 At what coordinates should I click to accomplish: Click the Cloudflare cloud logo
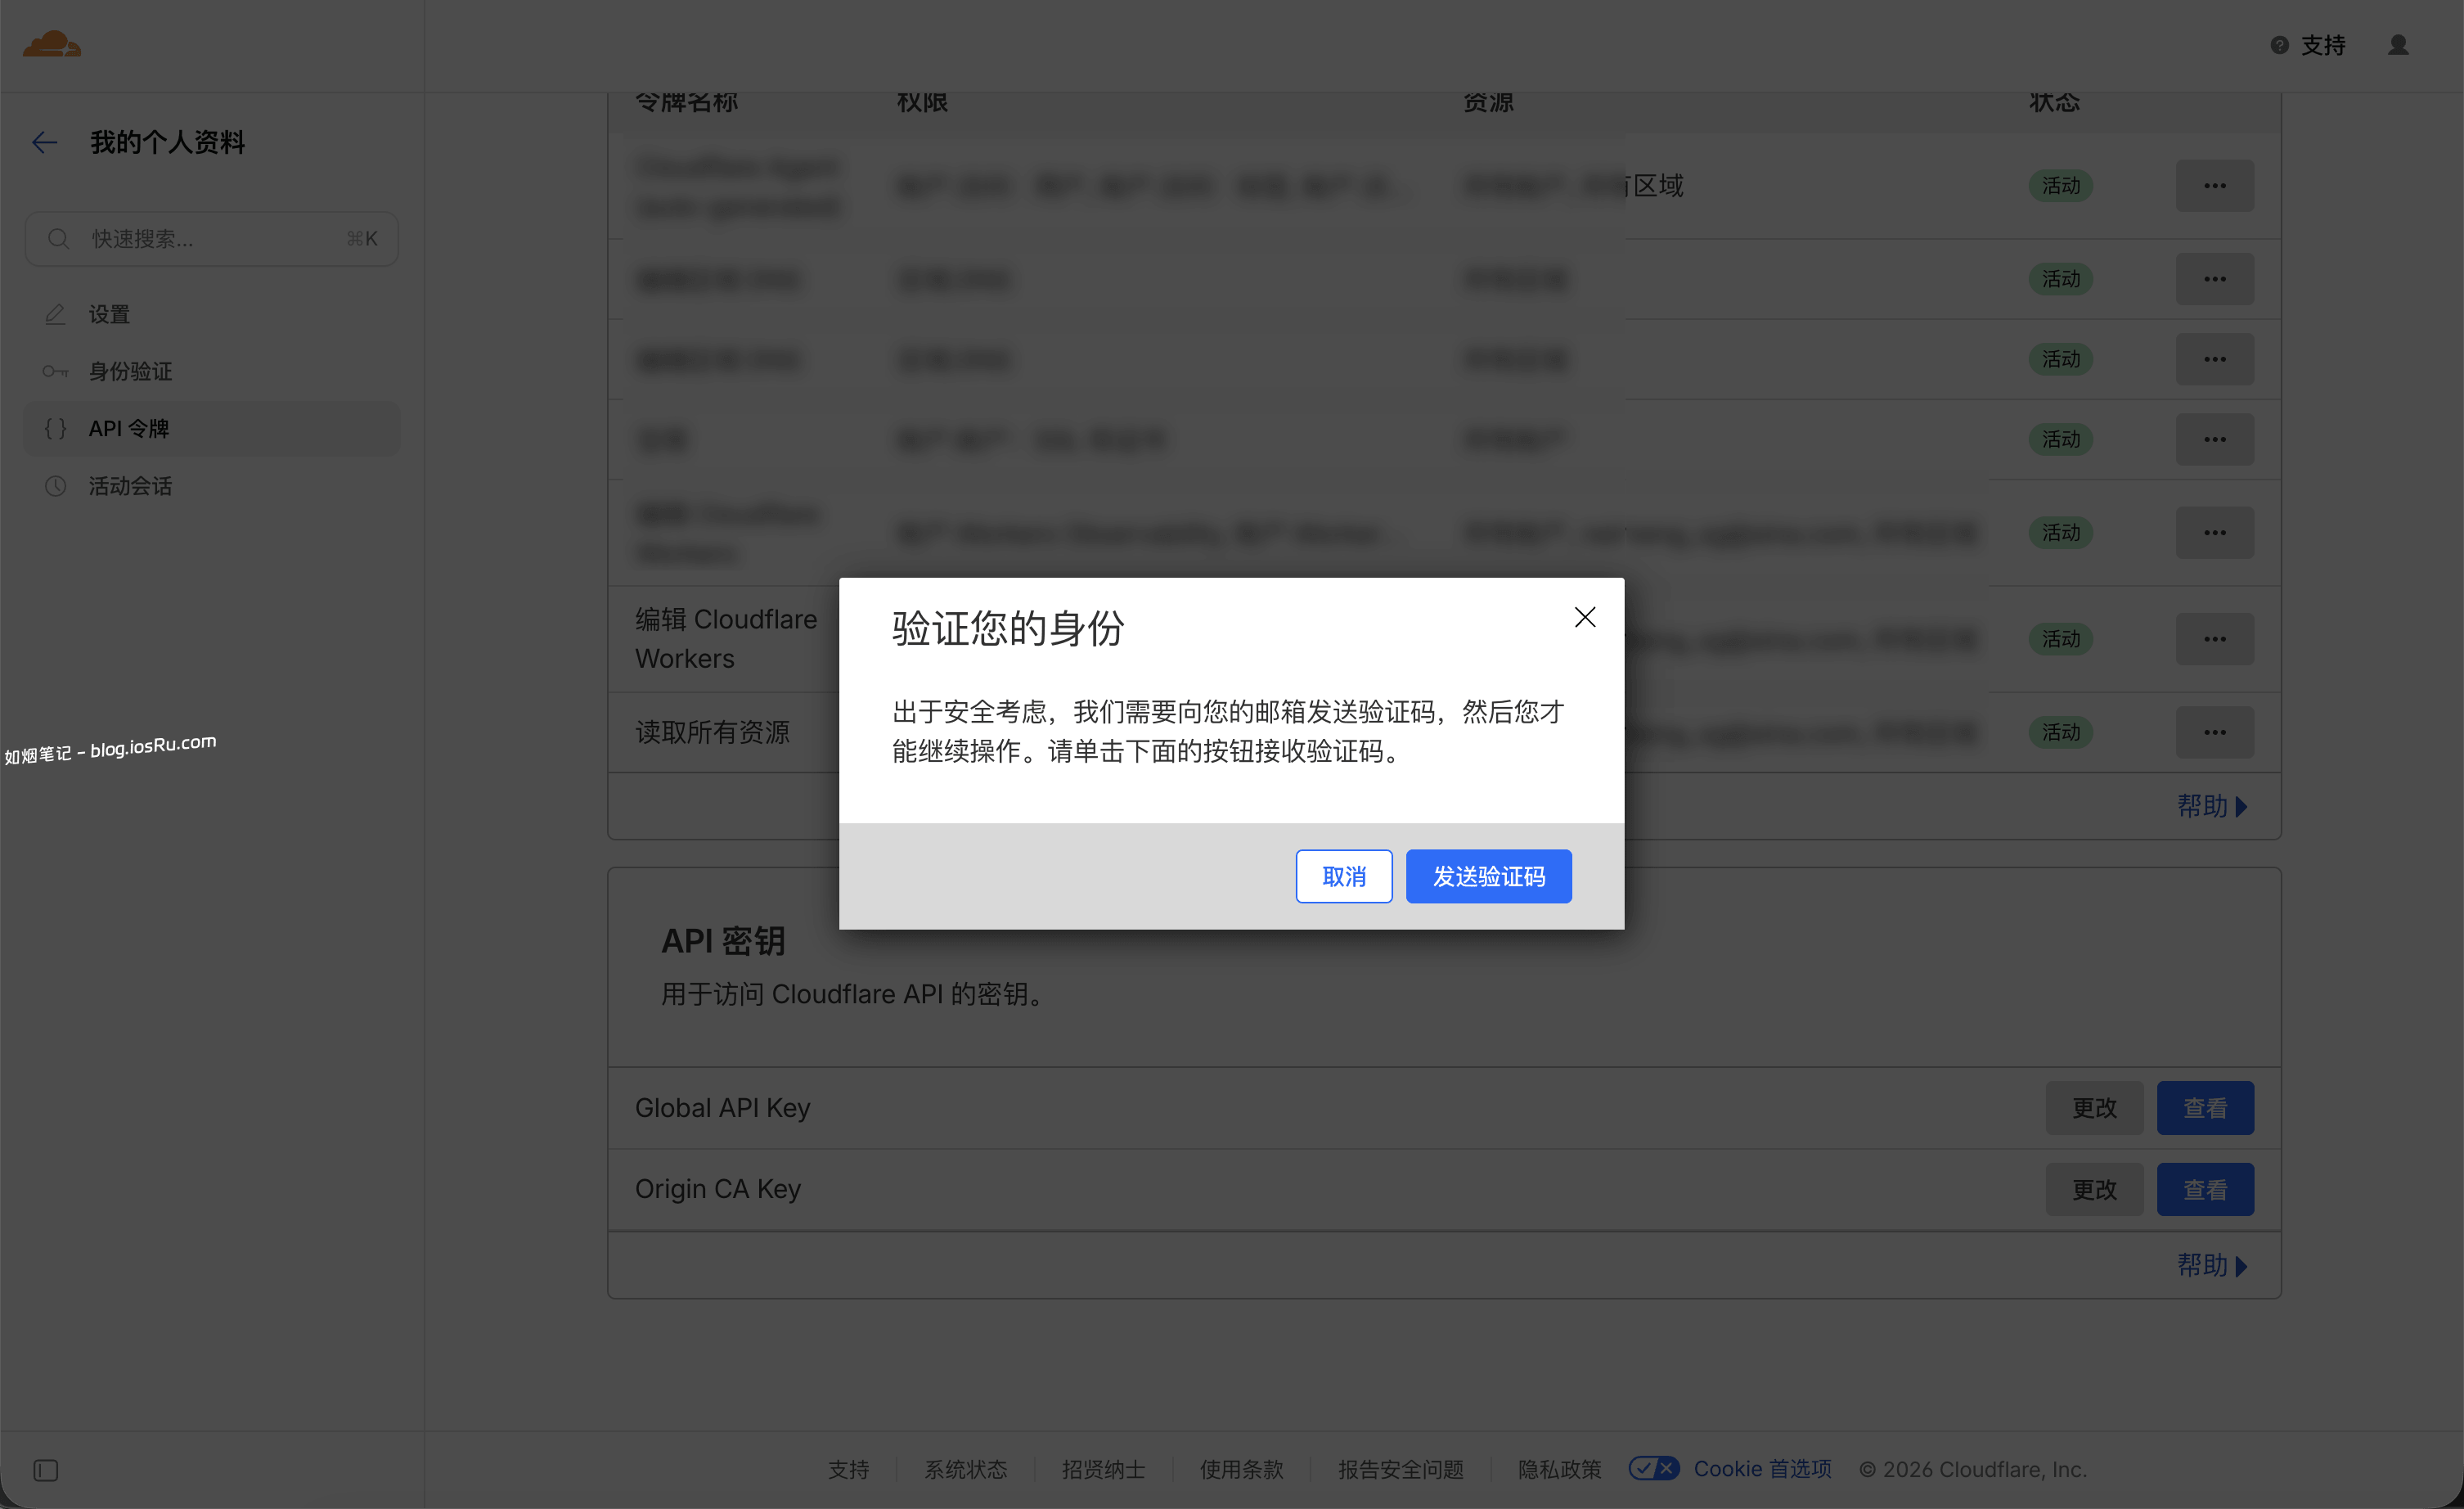[52, 44]
